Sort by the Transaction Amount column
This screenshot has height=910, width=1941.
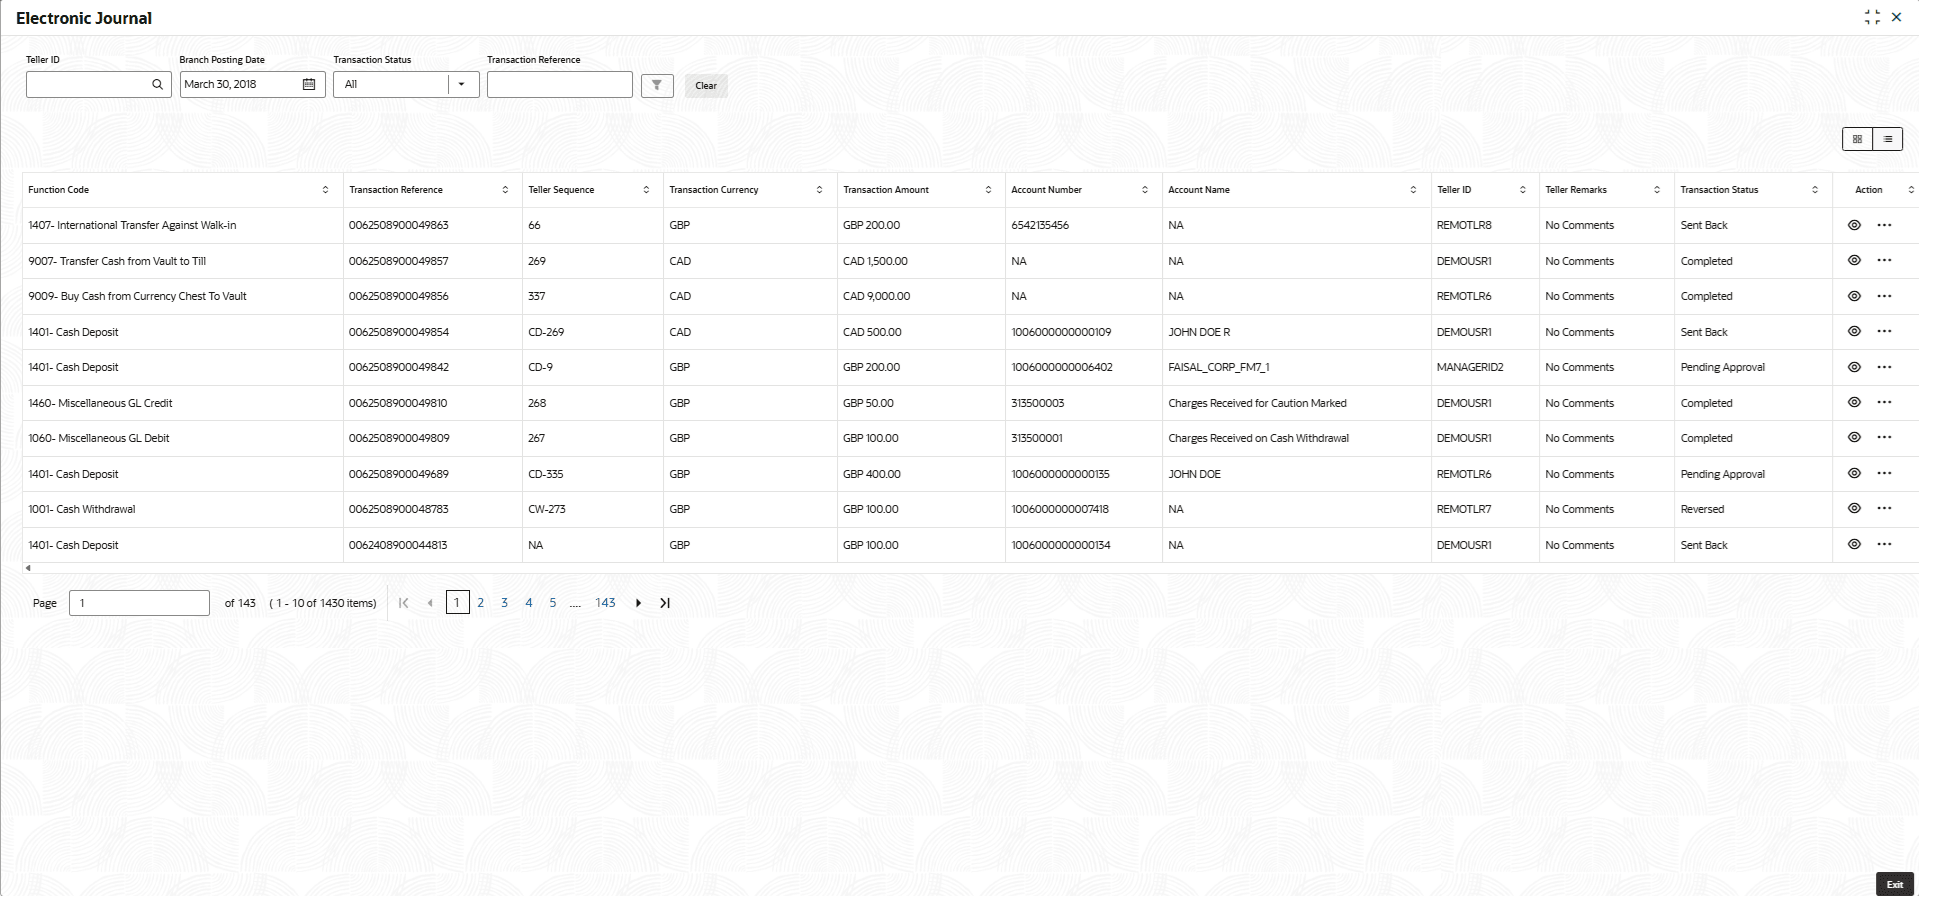pyautogui.click(x=988, y=190)
